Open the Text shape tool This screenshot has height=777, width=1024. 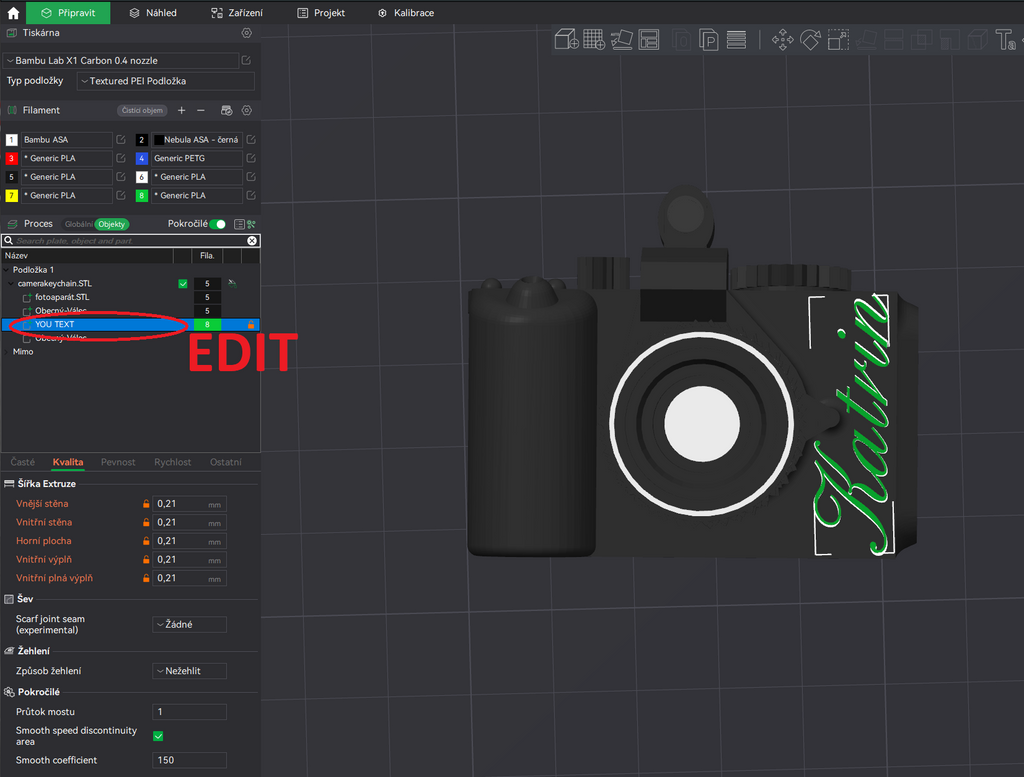point(1006,40)
